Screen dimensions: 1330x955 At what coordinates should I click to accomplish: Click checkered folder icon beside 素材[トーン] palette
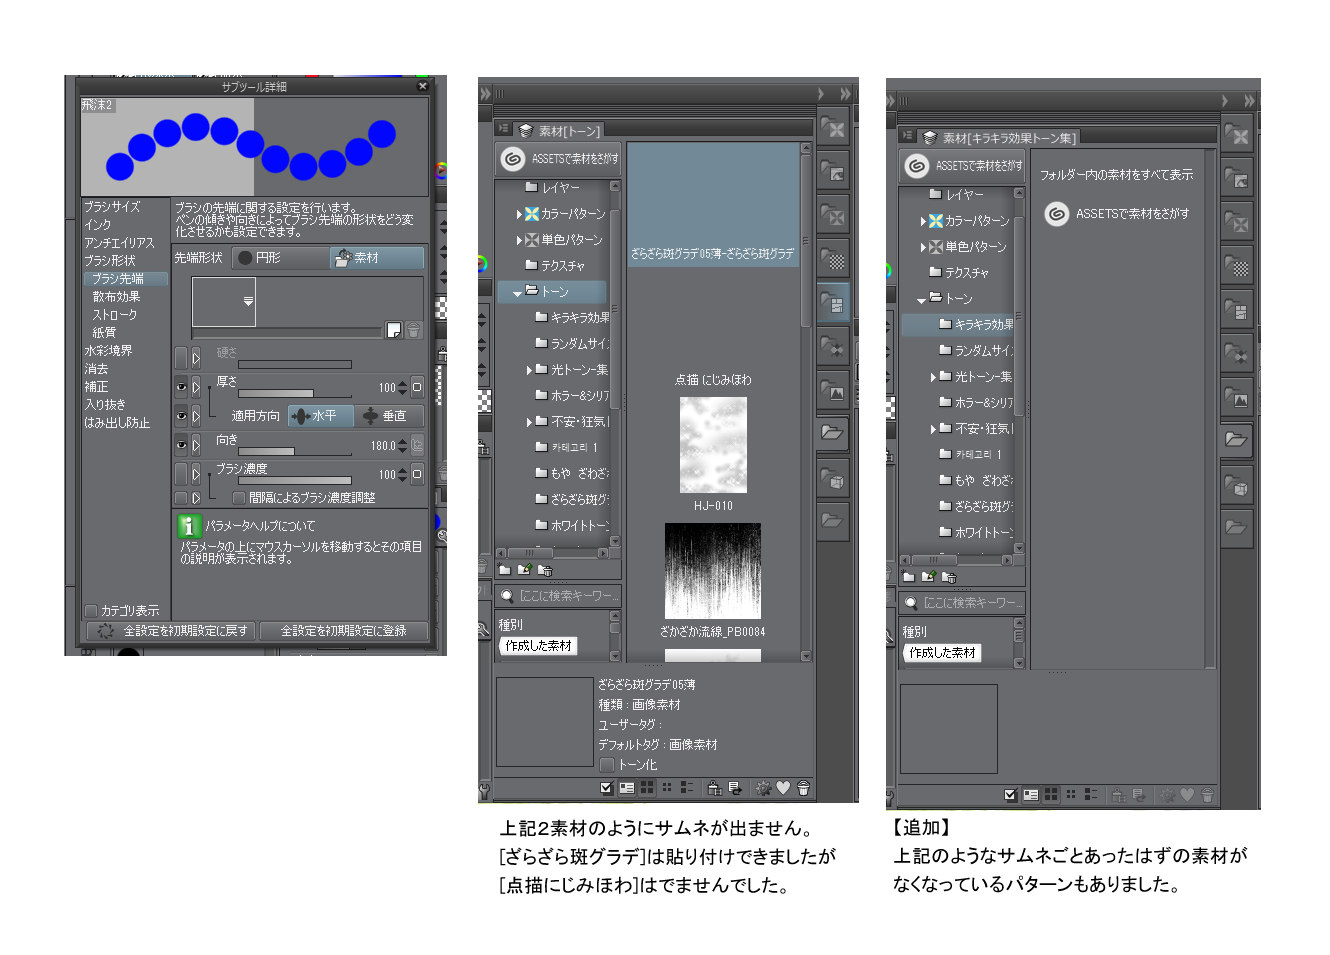[834, 260]
